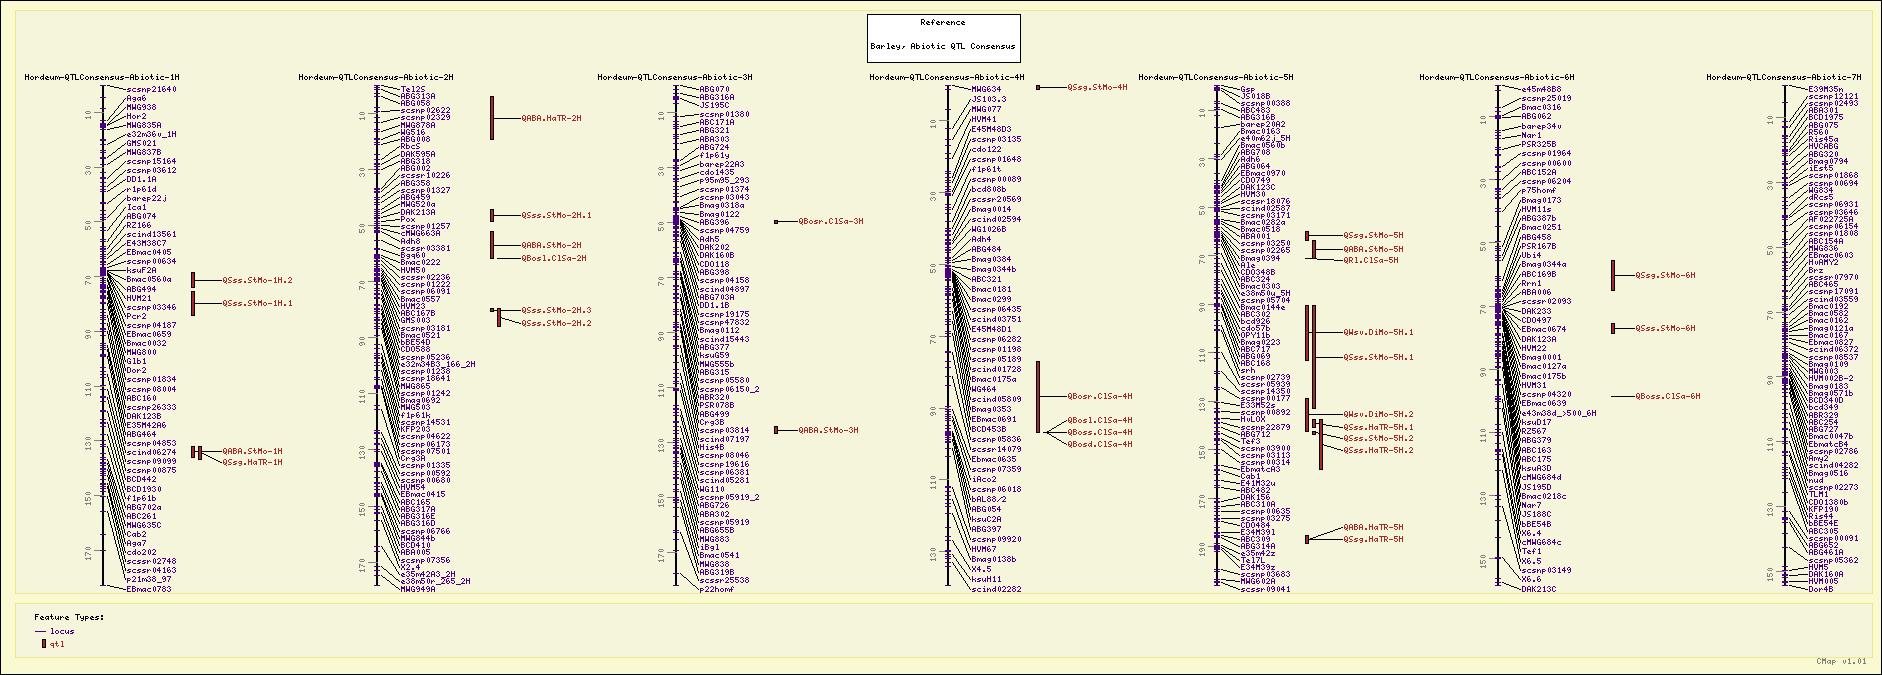
Task: Select the Hordeum-QTLConsensus-Abiotic-7H map title
Action: pyautogui.click(x=1783, y=77)
